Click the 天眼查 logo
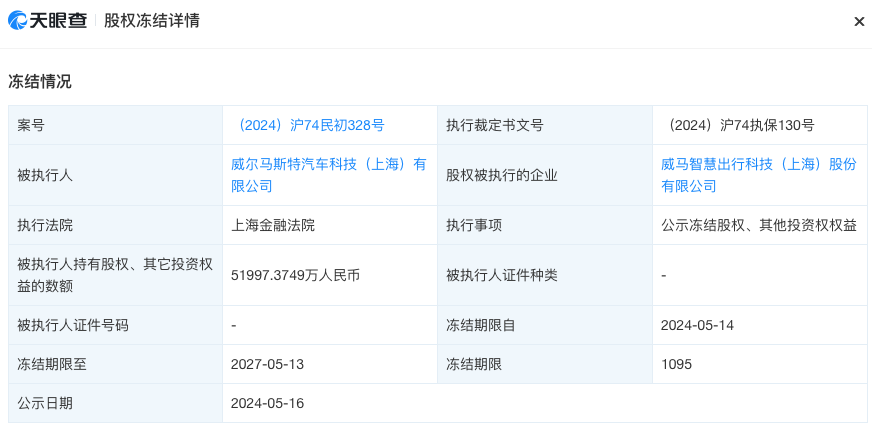 [47, 21]
